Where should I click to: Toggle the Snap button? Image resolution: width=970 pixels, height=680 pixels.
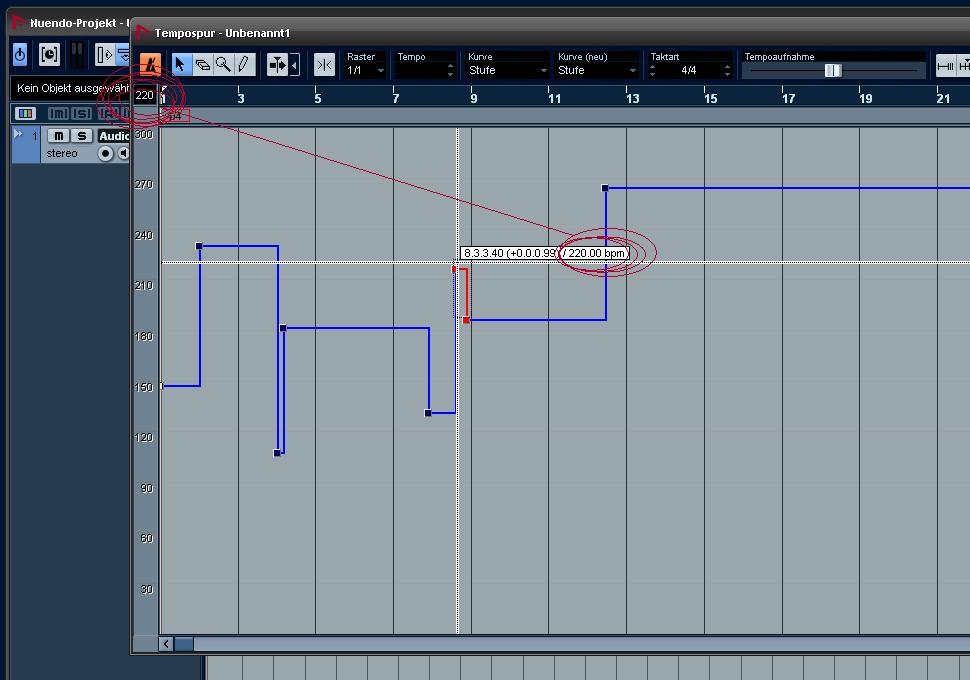click(x=324, y=64)
